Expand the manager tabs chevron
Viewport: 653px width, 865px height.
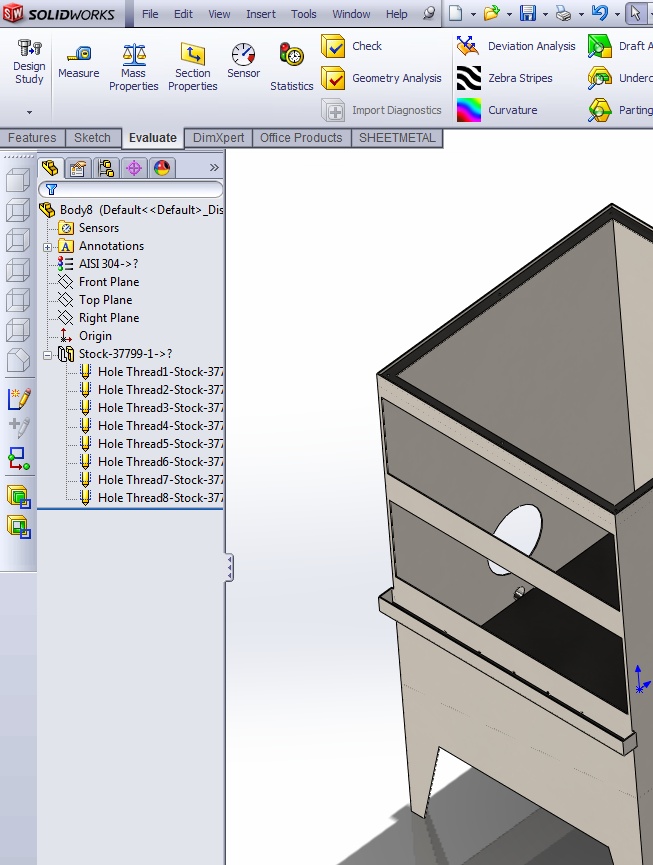[x=214, y=168]
